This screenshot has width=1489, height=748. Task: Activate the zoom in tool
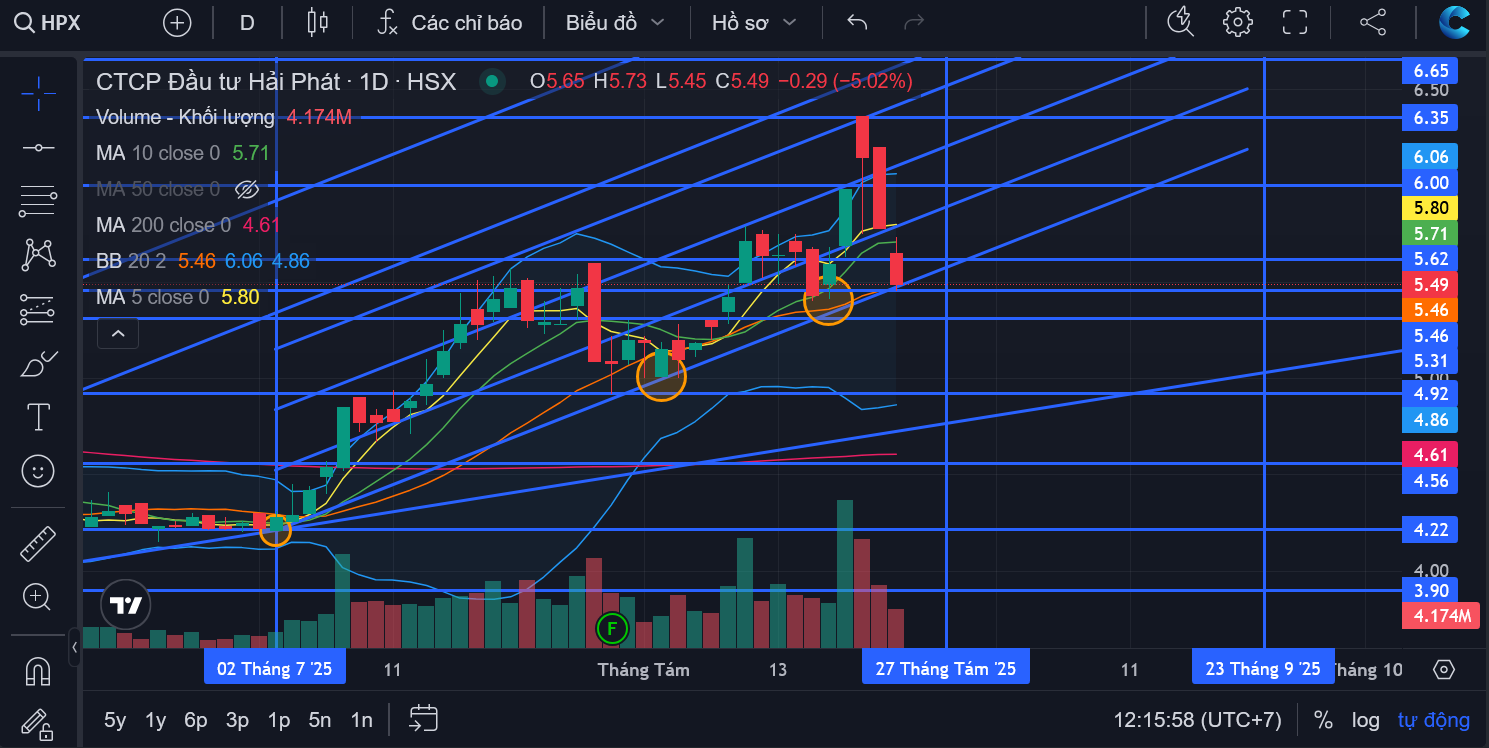point(38,597)
